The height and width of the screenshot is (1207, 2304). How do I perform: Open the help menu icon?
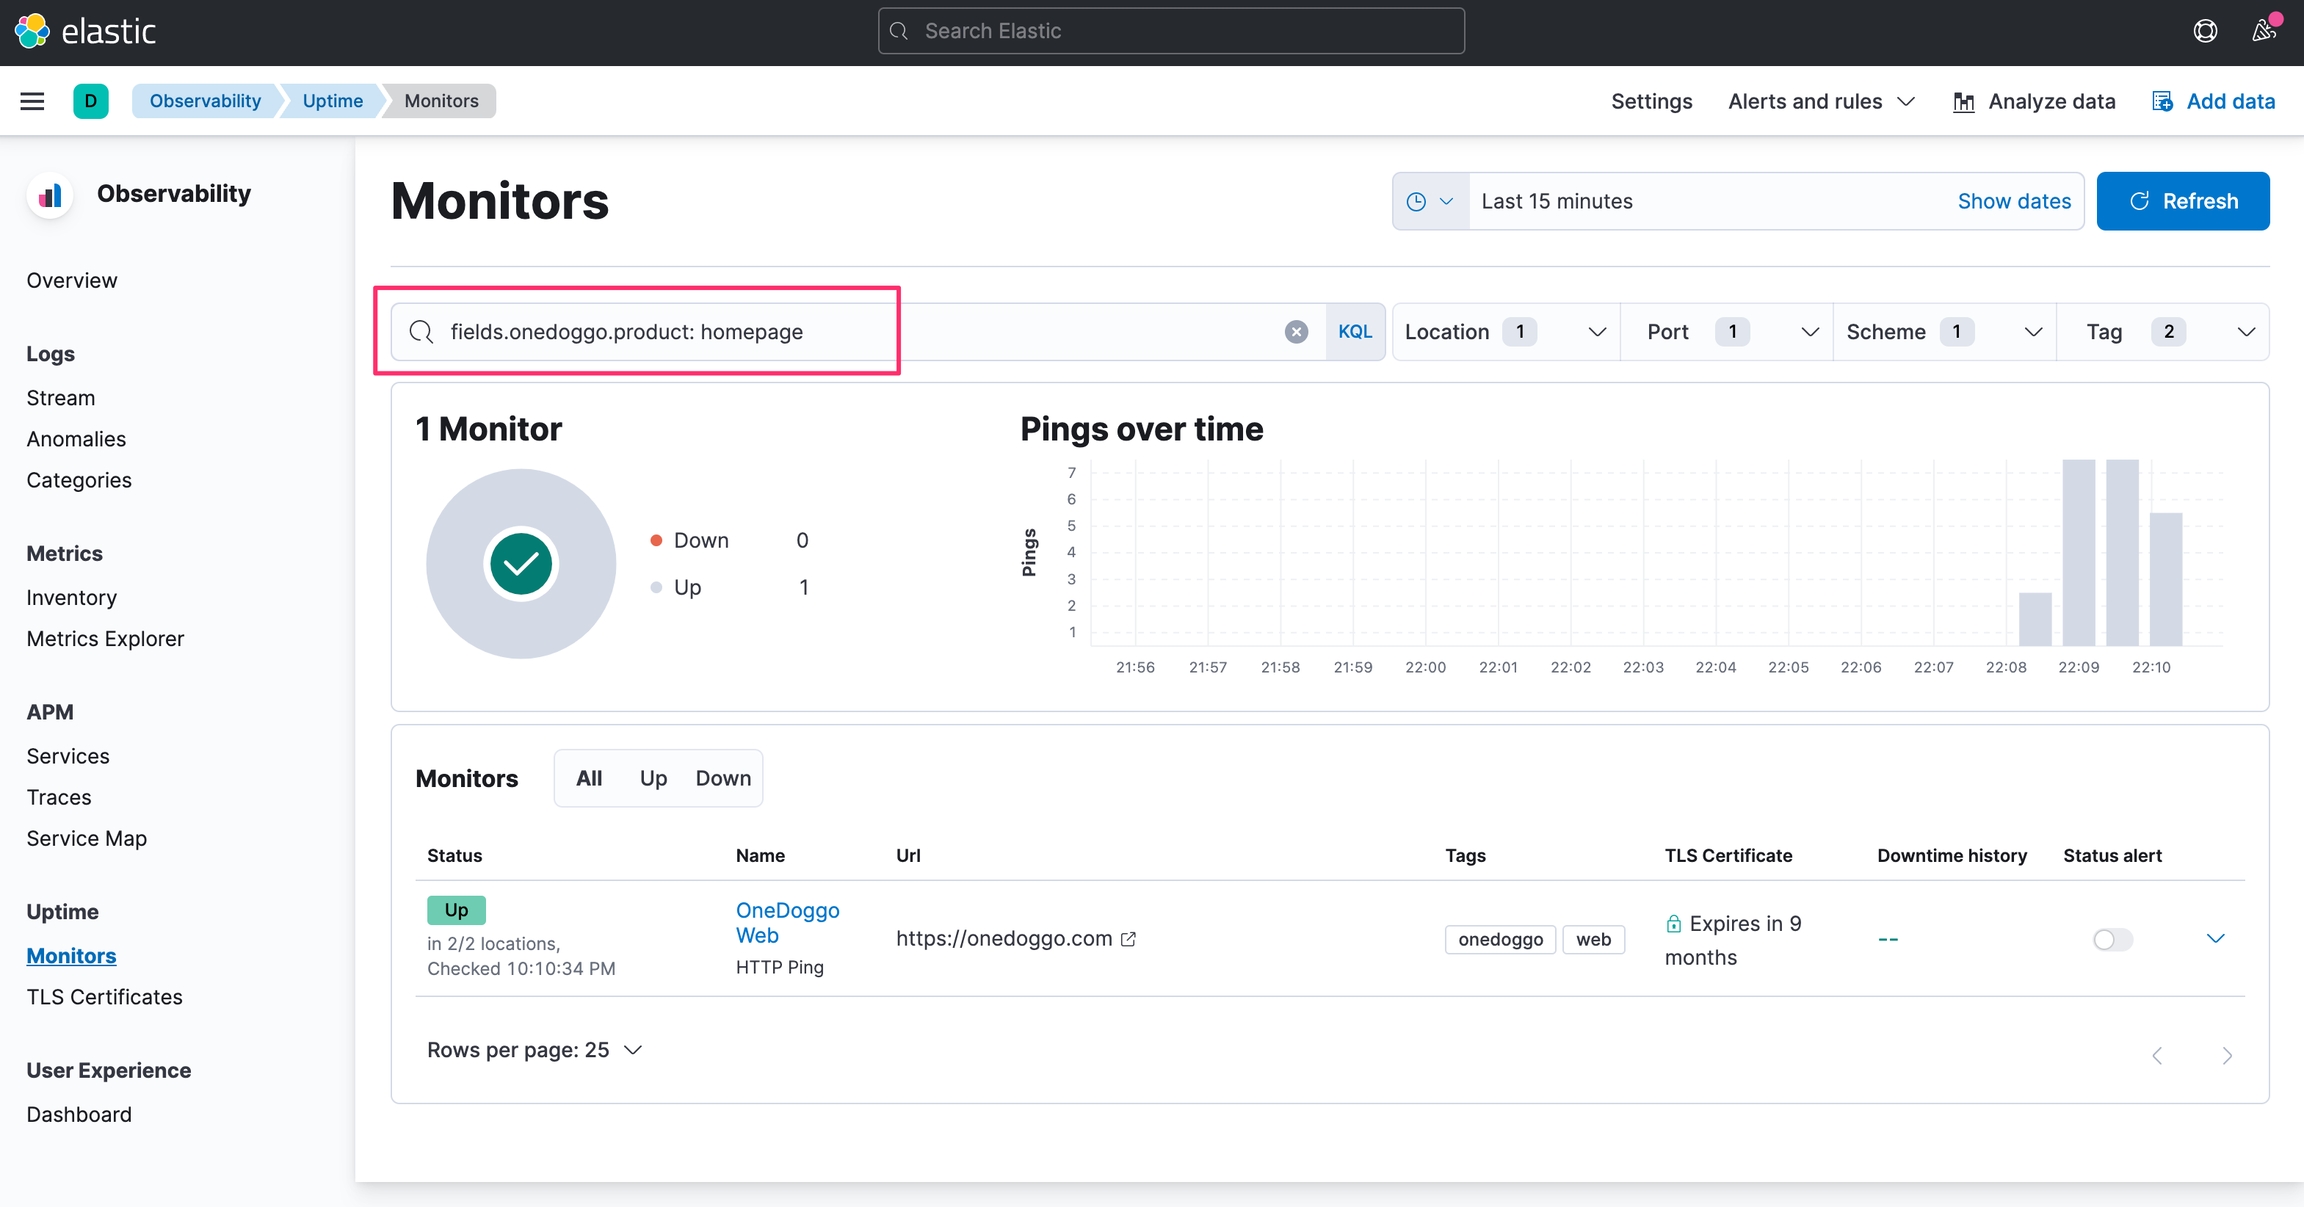[2205, 31]
